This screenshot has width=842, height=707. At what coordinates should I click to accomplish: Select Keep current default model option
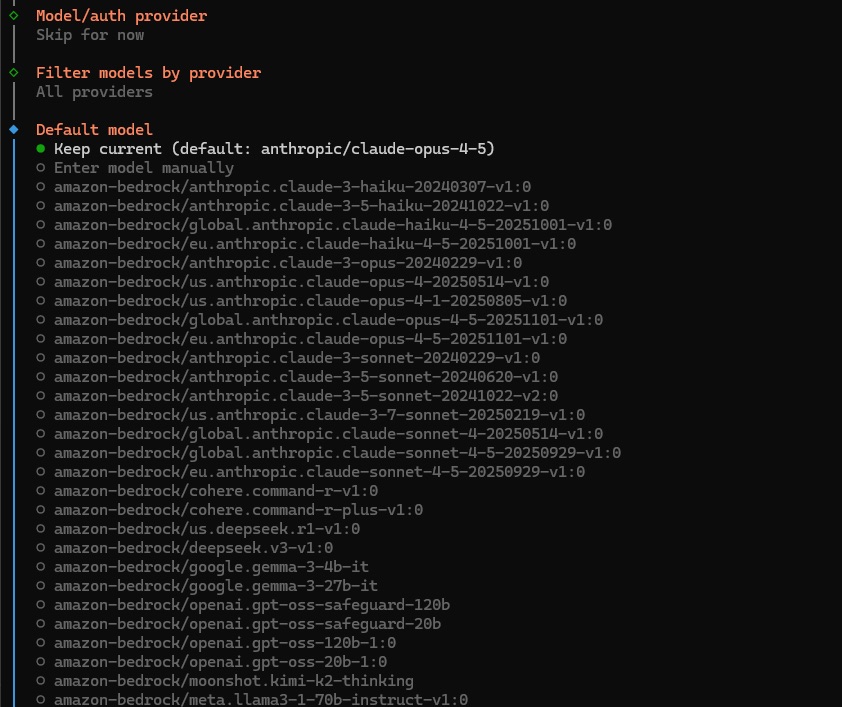coord(274,149)
